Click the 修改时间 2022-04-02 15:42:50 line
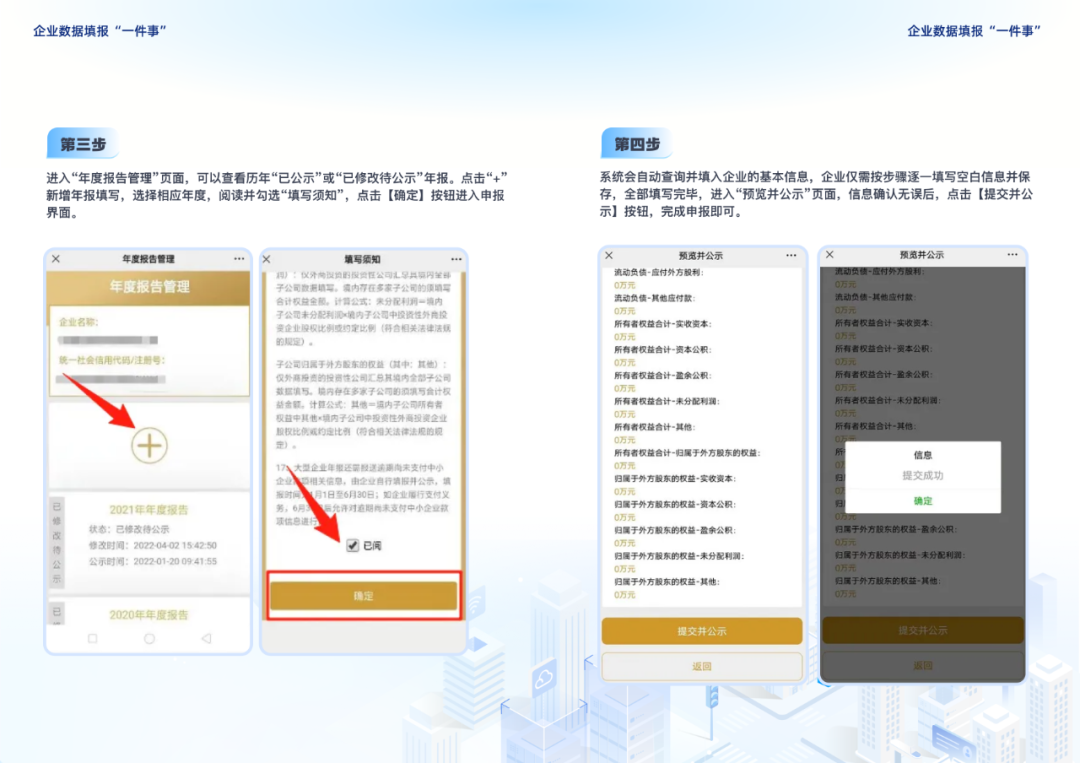 tap(152, 545)
